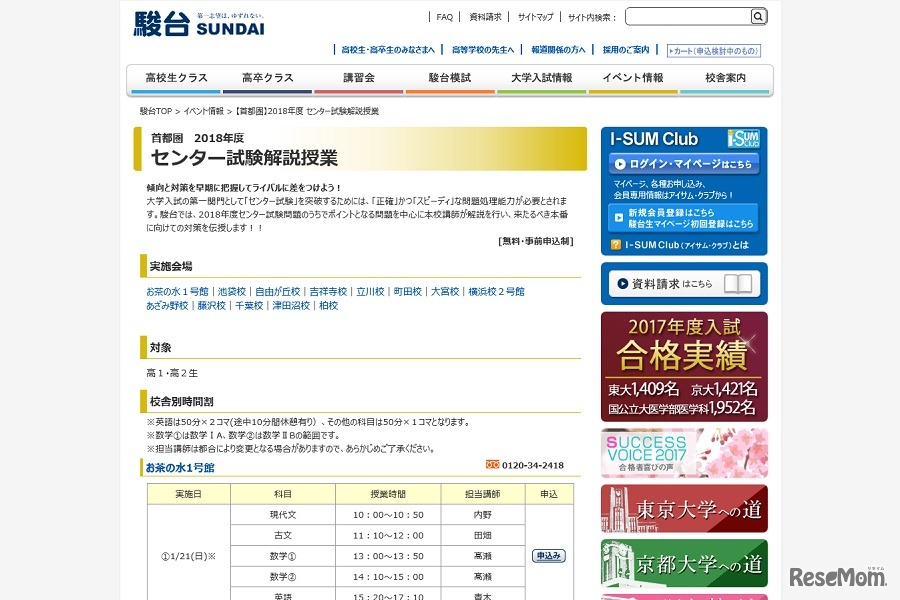Click the magnifier icon in the site search box

click(758, 16)
